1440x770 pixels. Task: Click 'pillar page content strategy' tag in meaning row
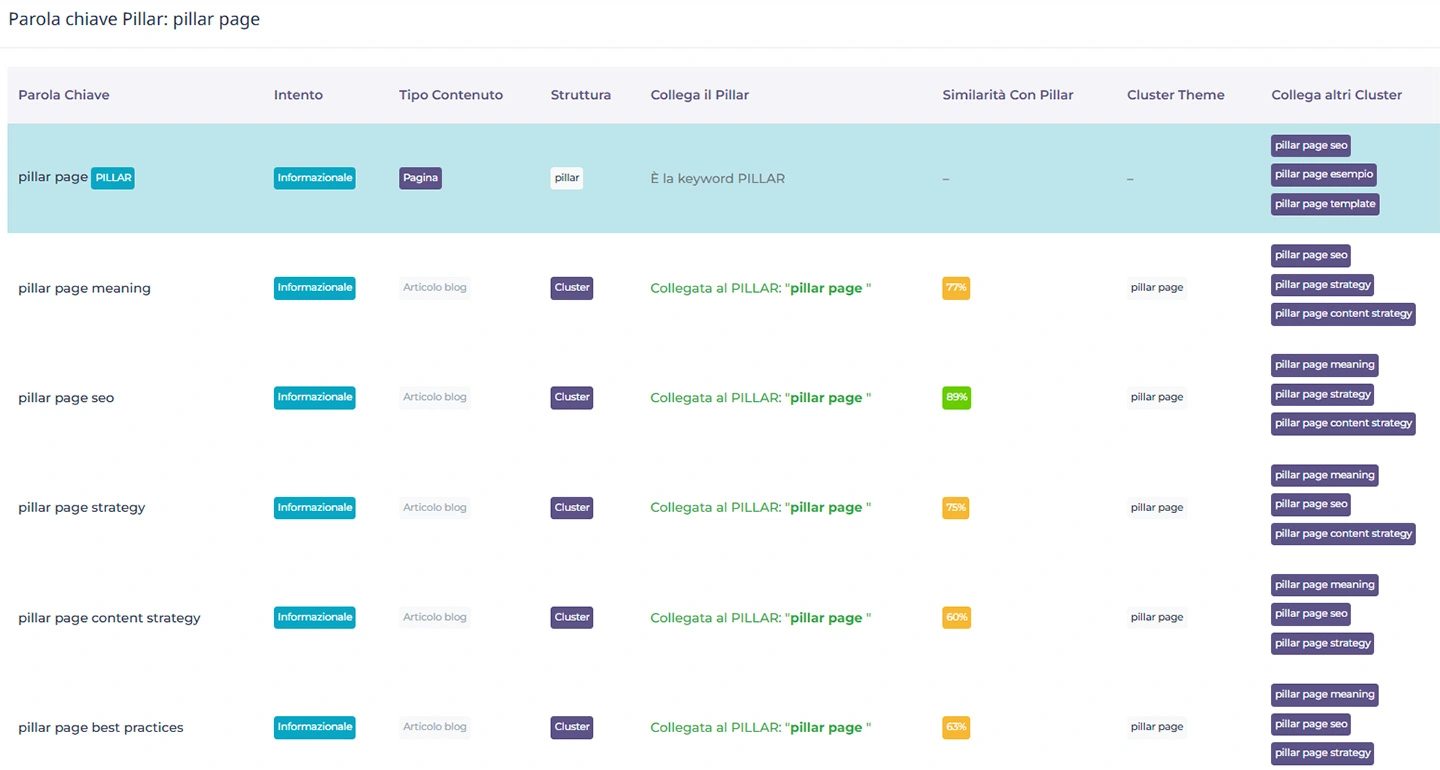pyautogui.click(x=1343, y=314)
